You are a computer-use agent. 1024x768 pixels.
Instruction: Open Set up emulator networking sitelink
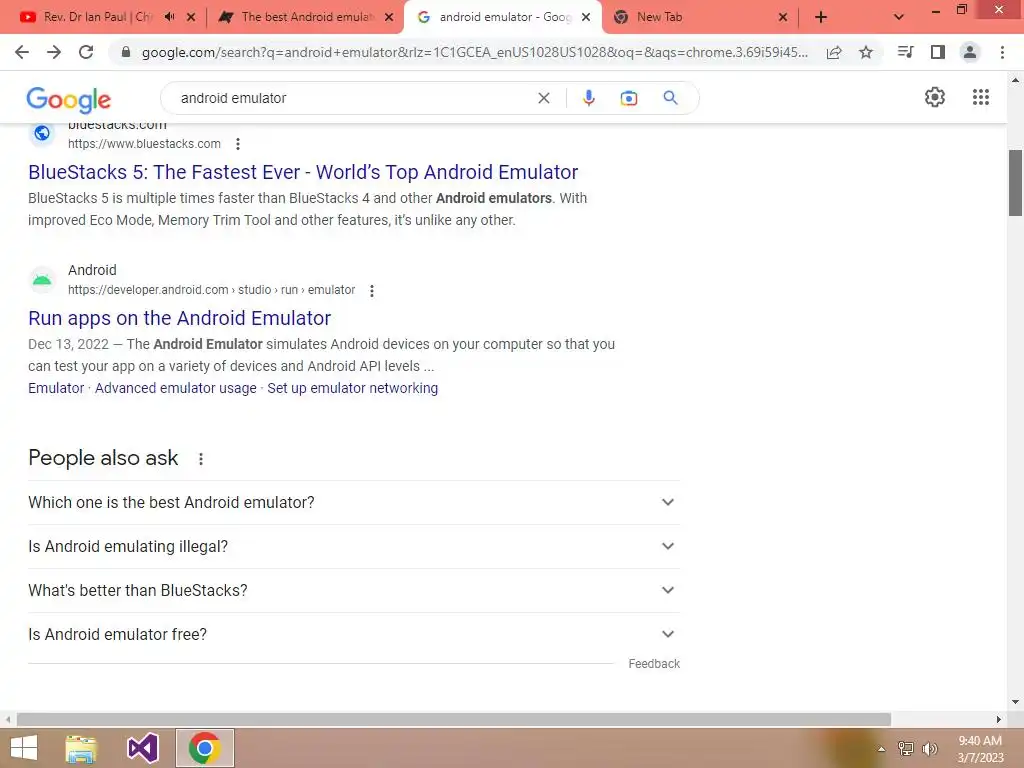353,388
